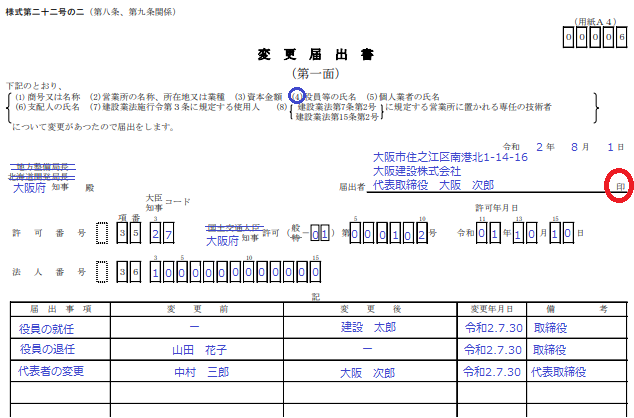The height and width of the screenshot is (418, 634).
Task: Click 大阪府 beside 知事 殿 in the addressee
Action: click(29, 188)
